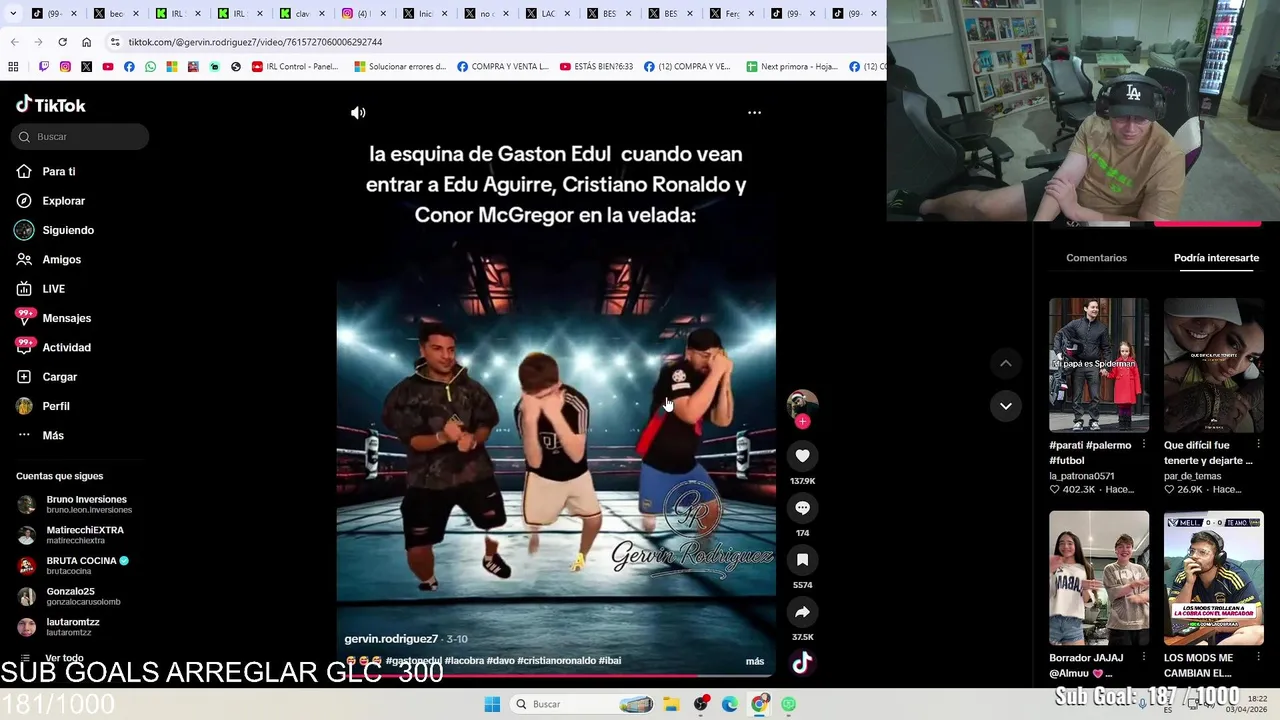Open the 'Que difícil fue tenerte' video thumbnail
The image size is (1280, 720).
click(x=1214, y=365)
